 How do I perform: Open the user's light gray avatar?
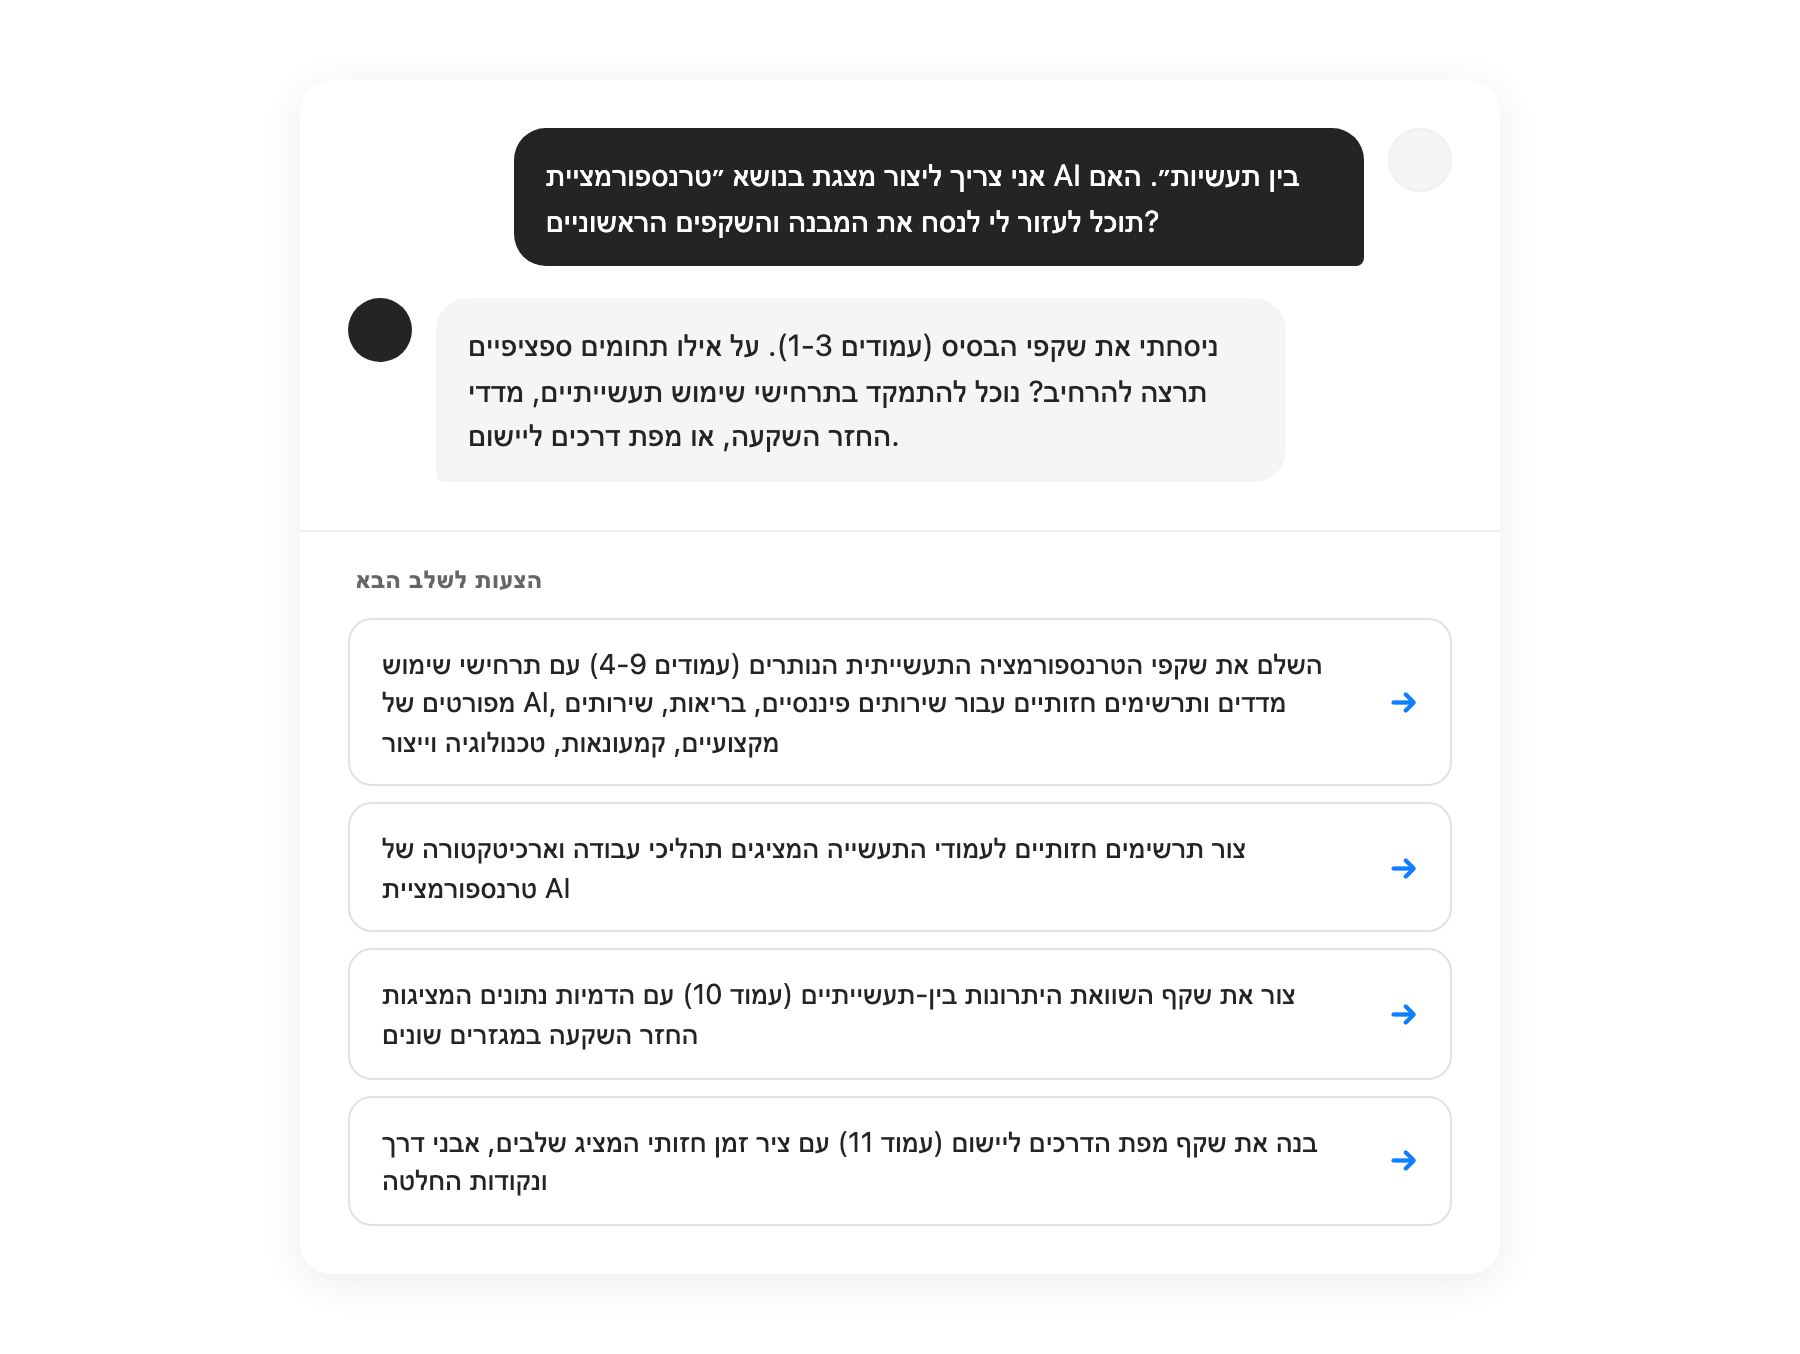click(1419, 160)
